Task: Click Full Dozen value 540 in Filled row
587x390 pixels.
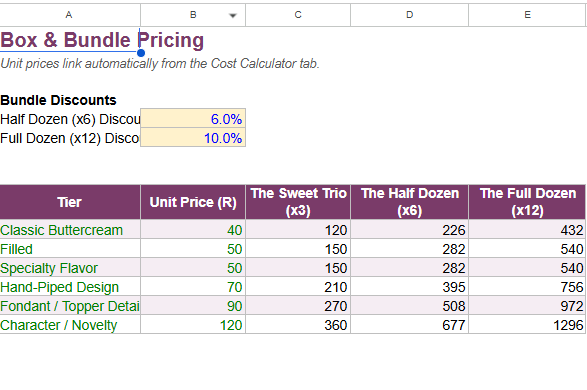Action: click(x=527, y=249)
